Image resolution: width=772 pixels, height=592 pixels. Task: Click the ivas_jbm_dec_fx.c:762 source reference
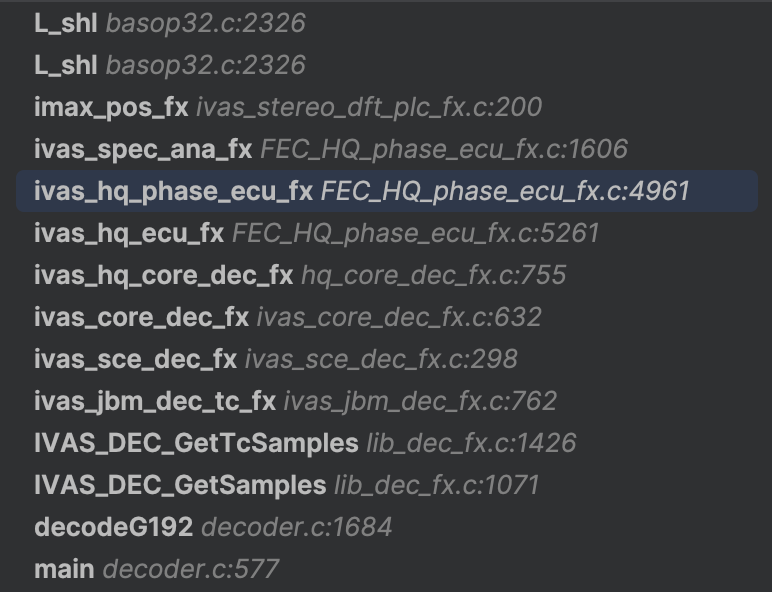coord(420,401)
